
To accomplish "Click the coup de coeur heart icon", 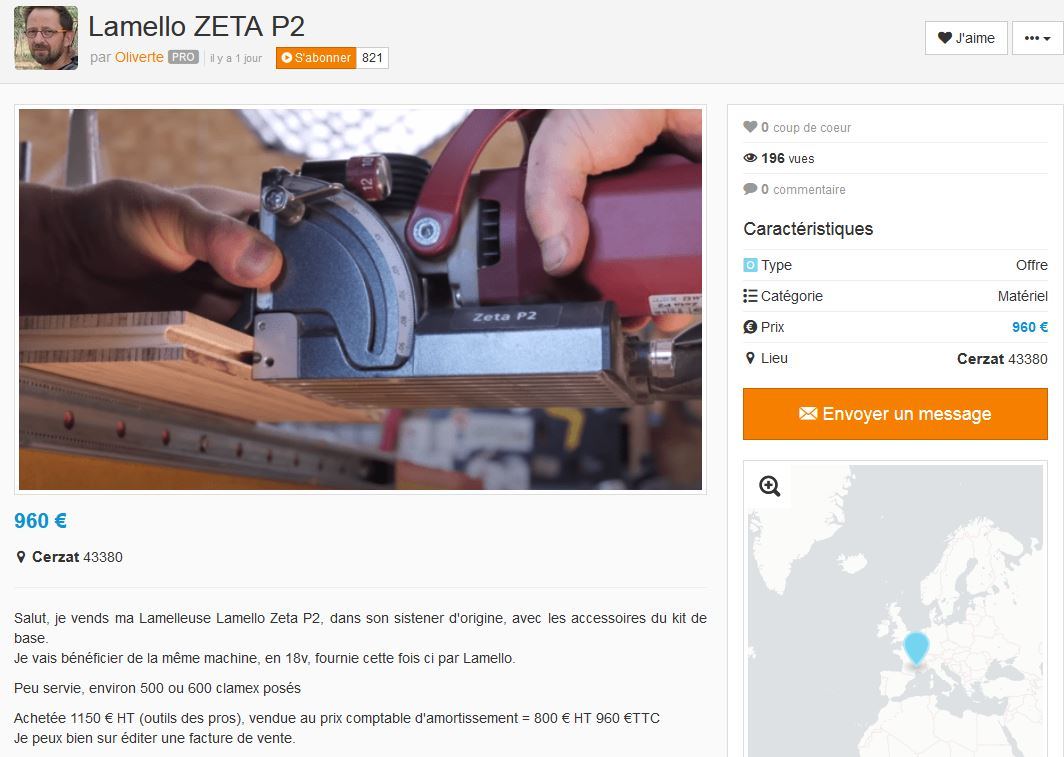I will pyautogui.click(x=750, y=127).
